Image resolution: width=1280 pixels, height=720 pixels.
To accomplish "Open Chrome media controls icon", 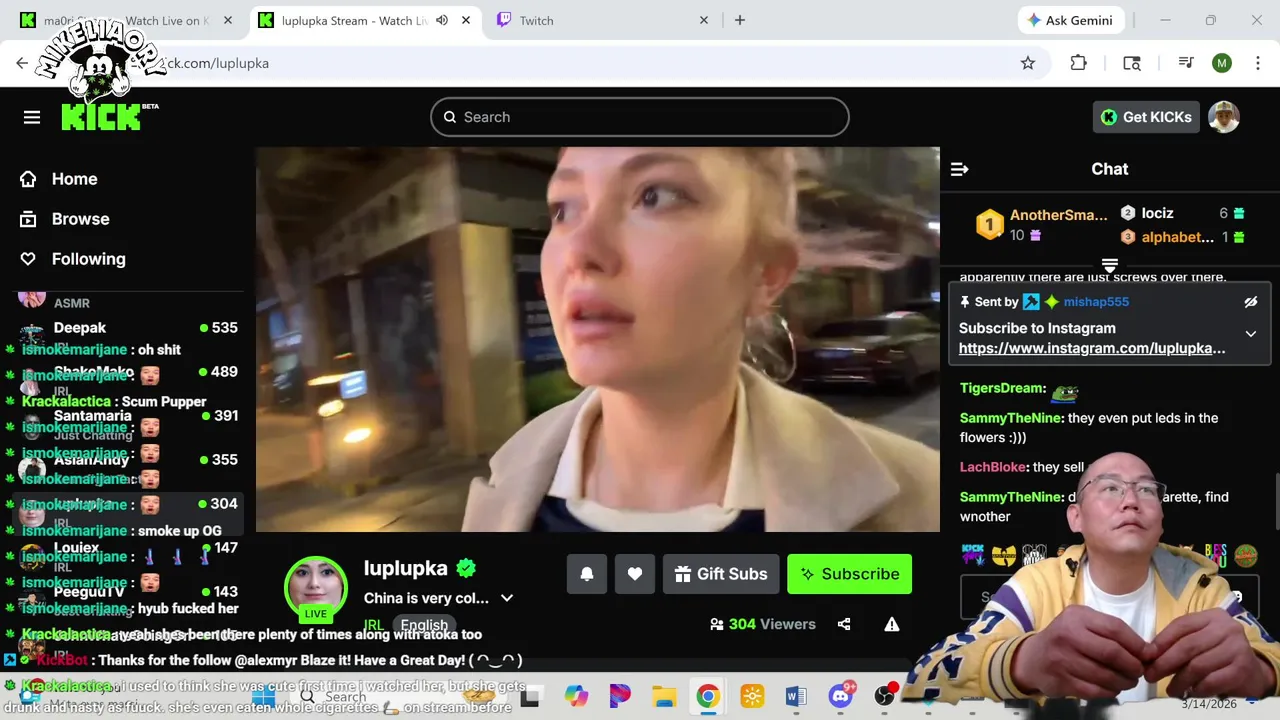I will tap(1186, 63).
